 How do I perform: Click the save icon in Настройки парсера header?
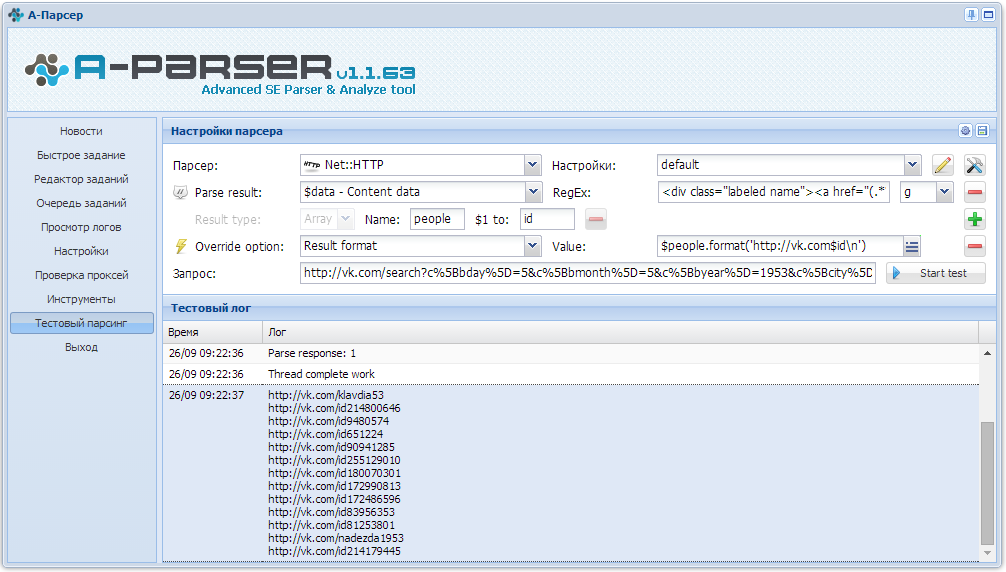[982, 131]
